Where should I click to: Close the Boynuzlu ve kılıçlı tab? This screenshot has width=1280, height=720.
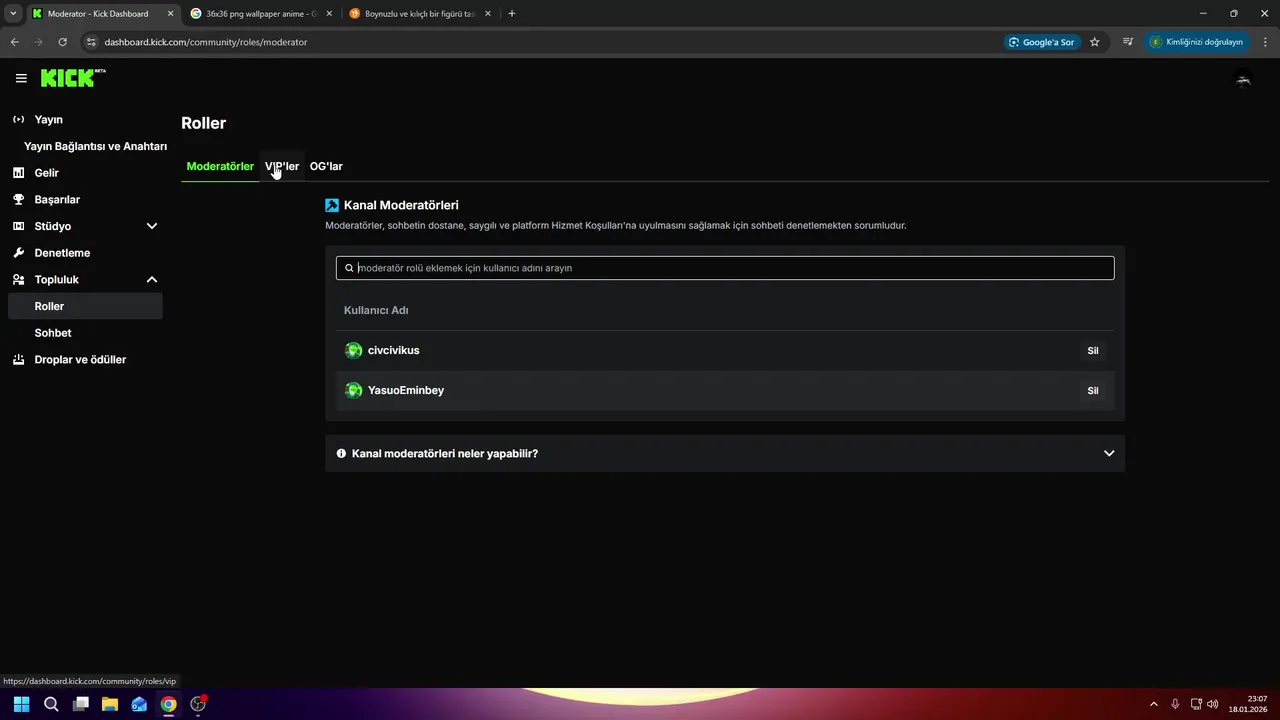pos(488,14)
